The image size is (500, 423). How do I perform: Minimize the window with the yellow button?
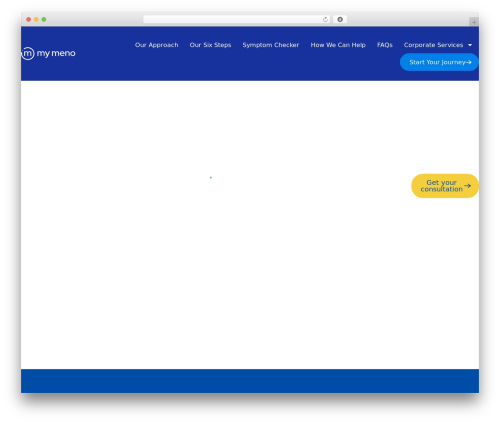coord(36,20)
